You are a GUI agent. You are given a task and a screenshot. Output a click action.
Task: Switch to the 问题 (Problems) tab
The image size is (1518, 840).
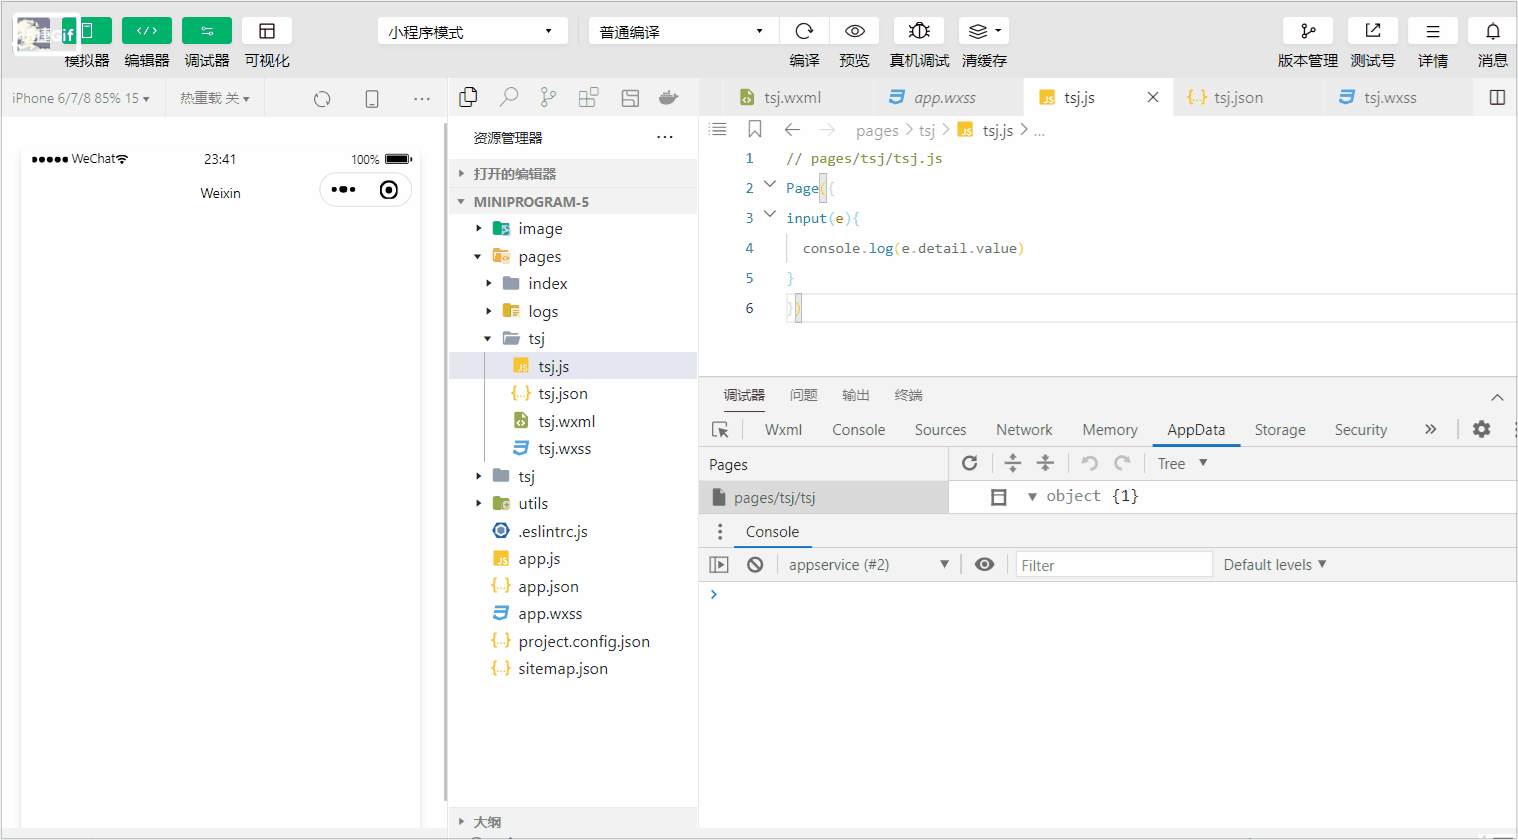[803, 395]
